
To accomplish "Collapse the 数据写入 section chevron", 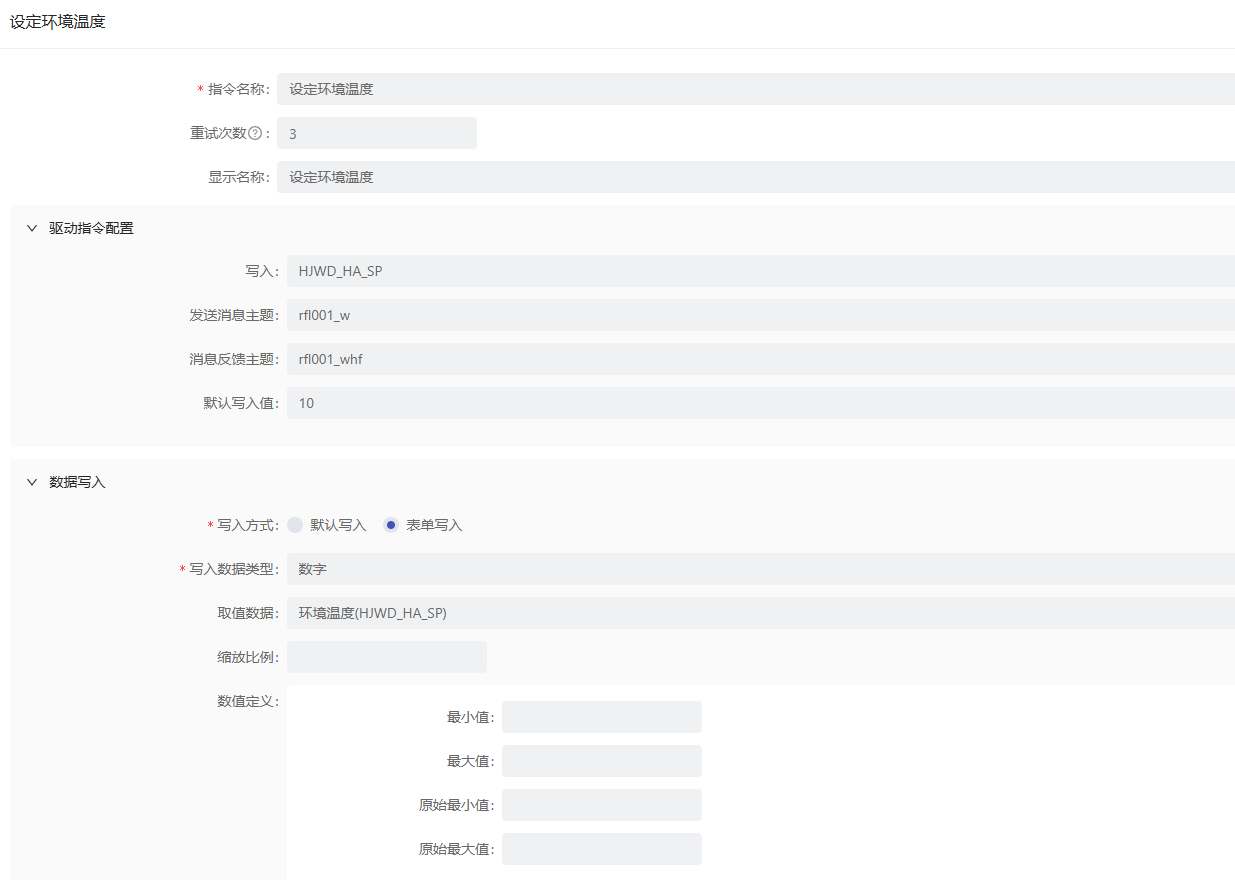I will [x=32, y=482].
